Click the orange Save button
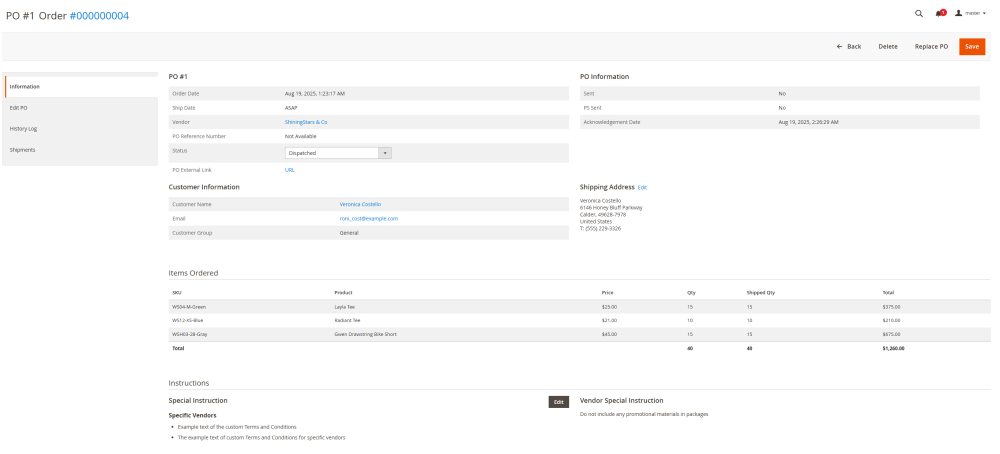This screenshot has width=1000, height=454. tap(972, 47)
